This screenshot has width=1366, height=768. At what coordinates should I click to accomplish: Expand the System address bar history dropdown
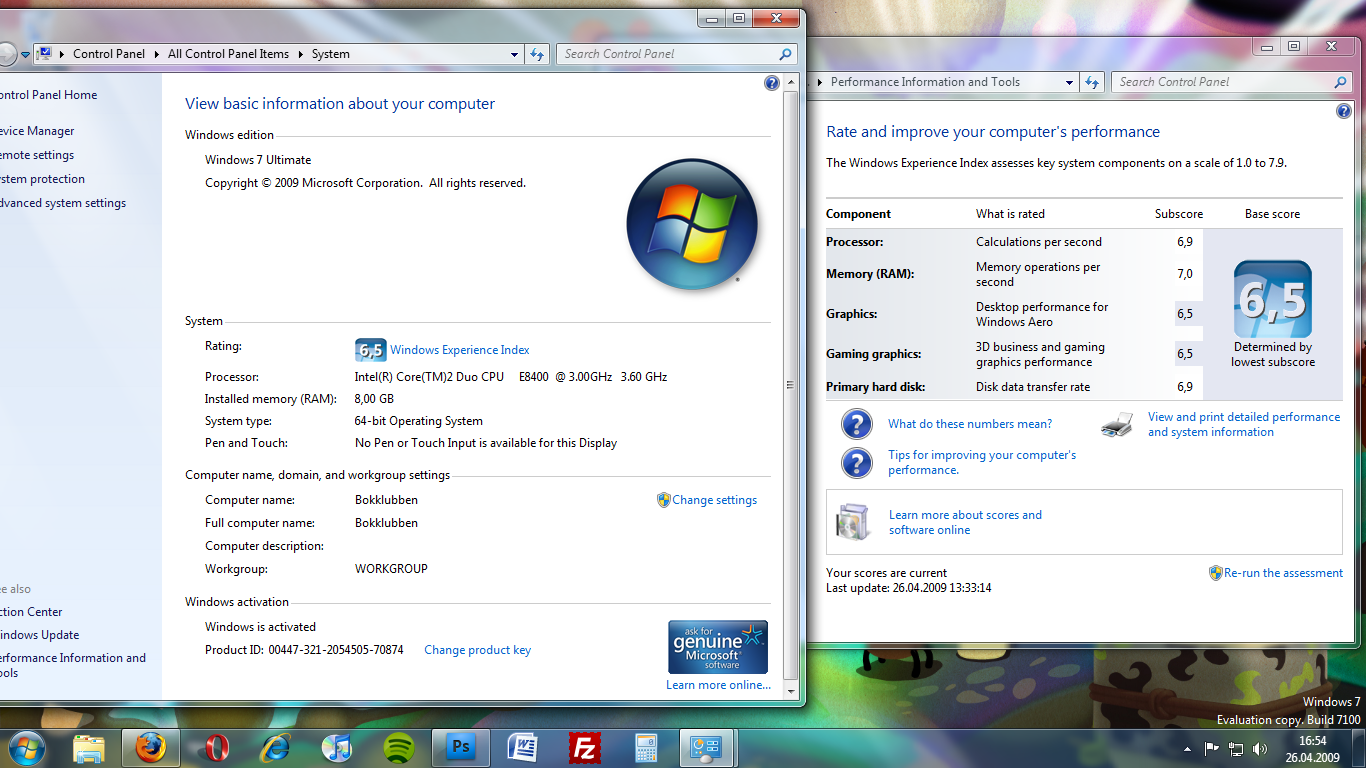coord(515,54)
